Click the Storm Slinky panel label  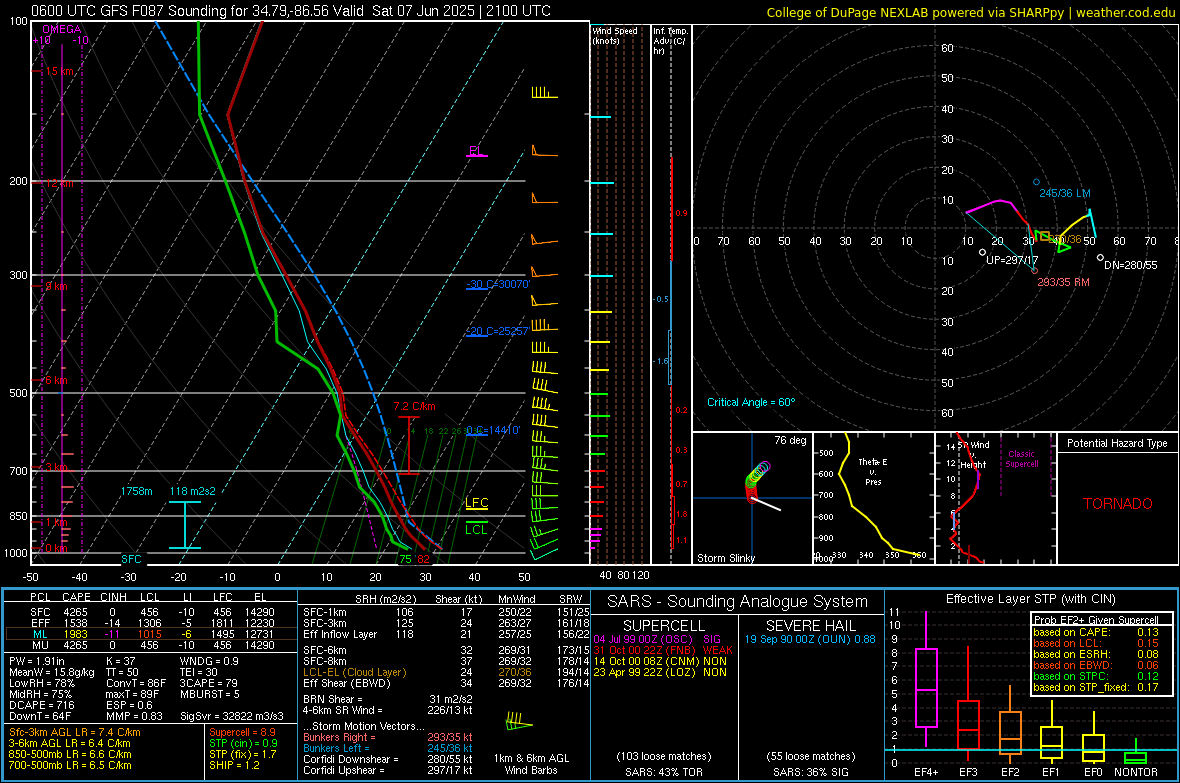[725, 558]
